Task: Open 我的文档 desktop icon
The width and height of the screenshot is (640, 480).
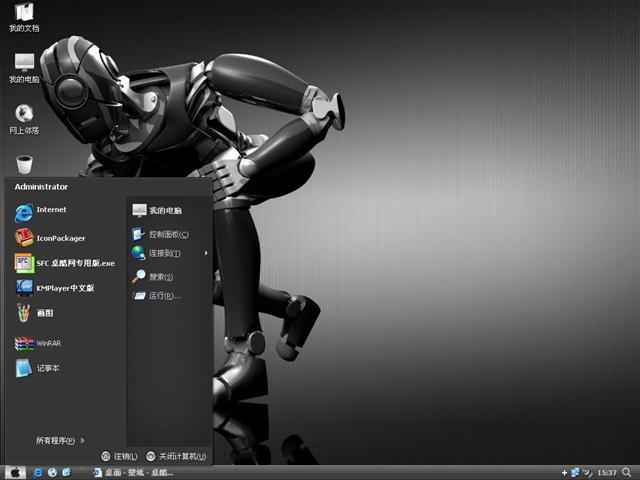Action: 24,17
